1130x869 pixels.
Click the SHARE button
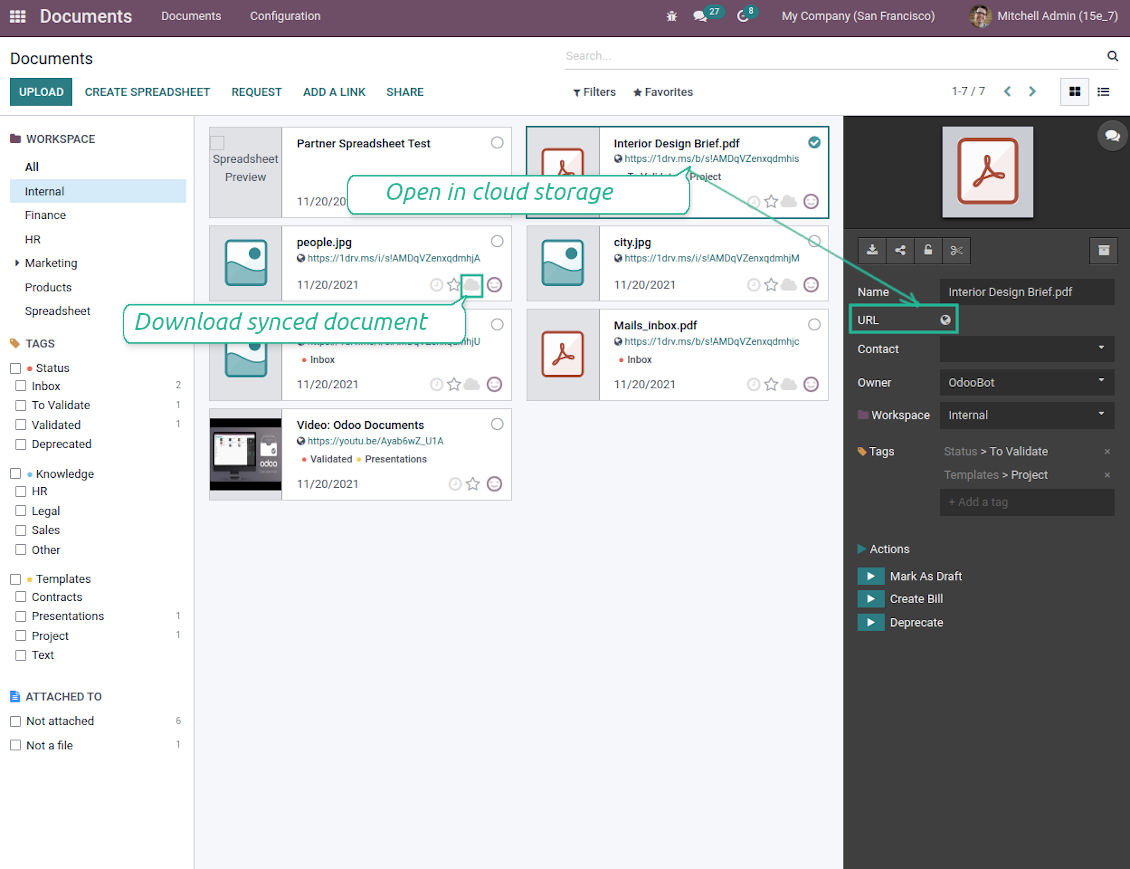coord(405,92)
